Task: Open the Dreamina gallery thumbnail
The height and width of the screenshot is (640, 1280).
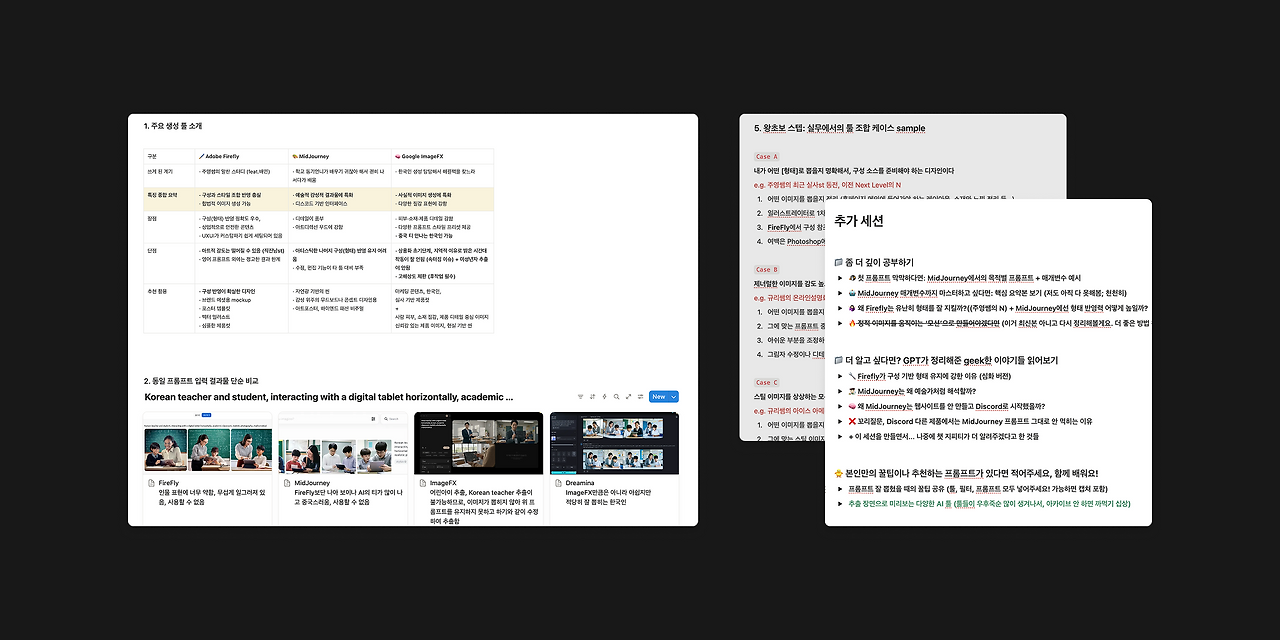Action: [615, 443]
